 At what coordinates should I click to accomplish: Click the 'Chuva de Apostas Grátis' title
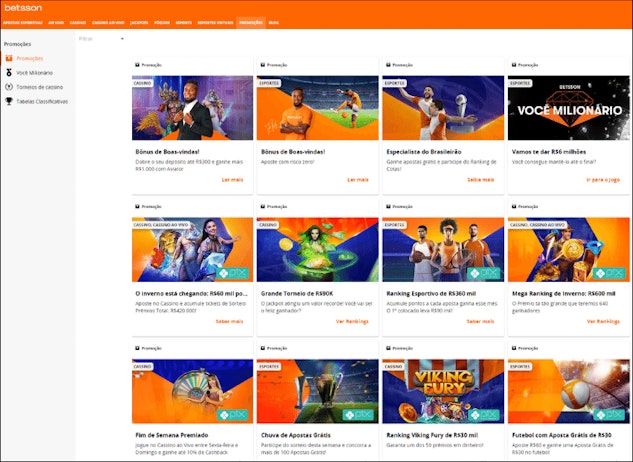coord(296,435)
